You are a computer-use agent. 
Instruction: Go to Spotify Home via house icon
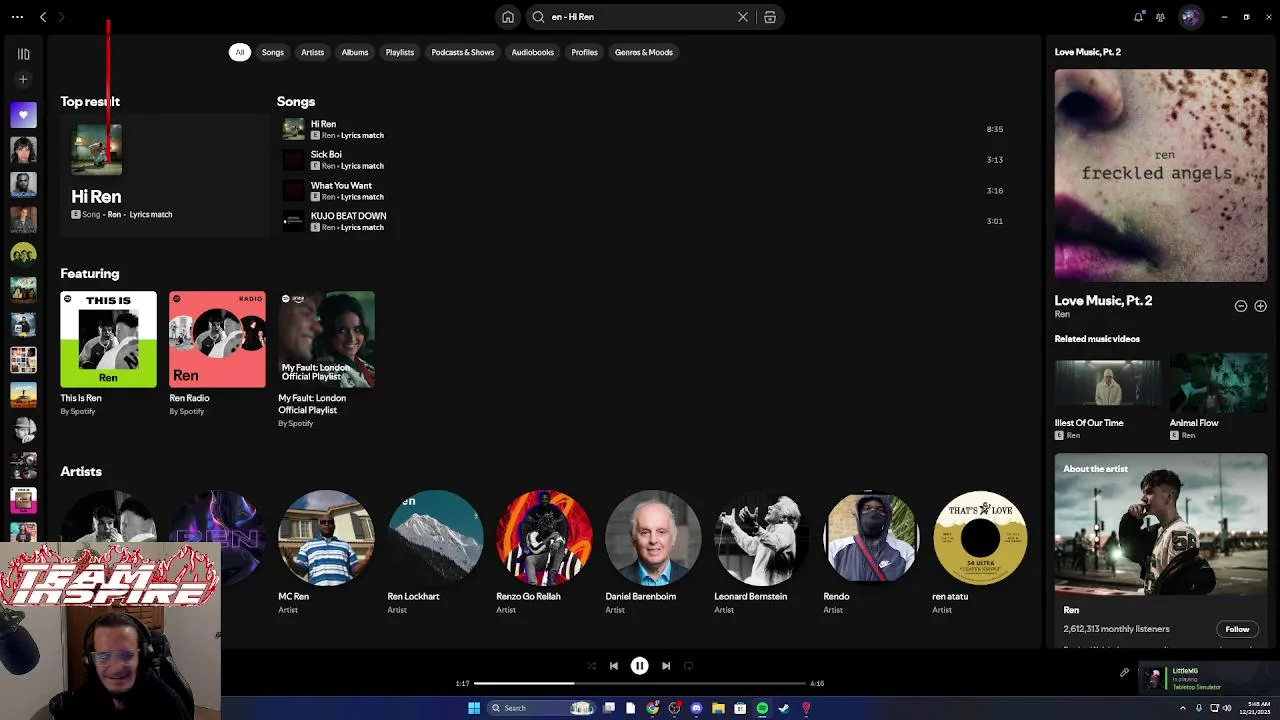[508, 17]
